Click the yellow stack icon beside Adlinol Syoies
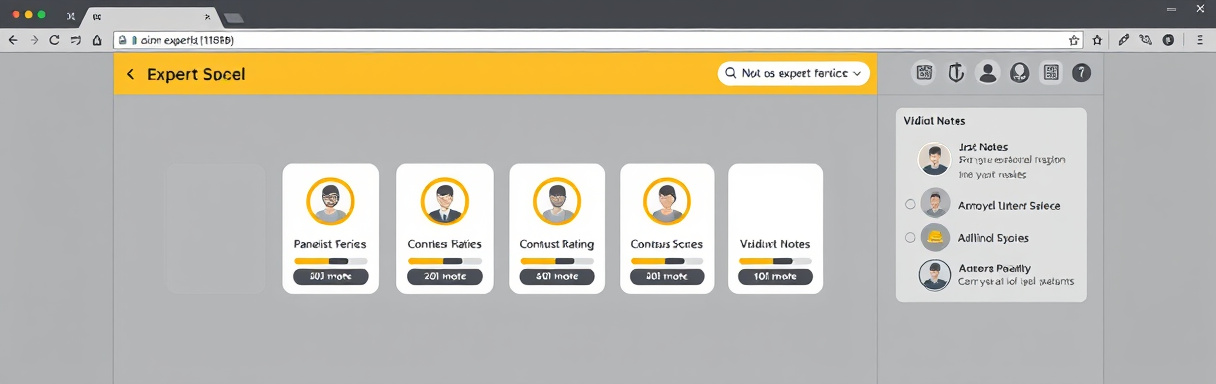Screen dimensions: 1216x384 [935, 238]
